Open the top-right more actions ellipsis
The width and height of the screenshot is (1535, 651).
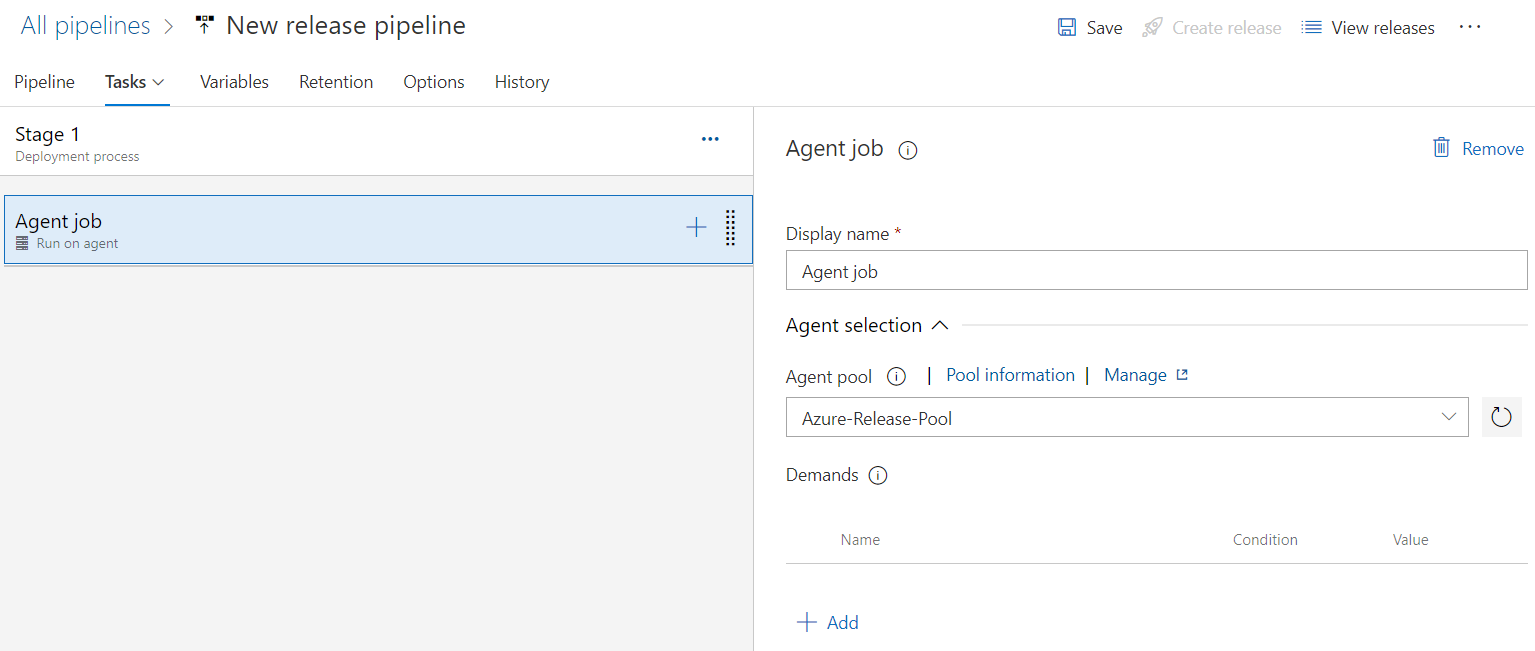pos(1469,27)
